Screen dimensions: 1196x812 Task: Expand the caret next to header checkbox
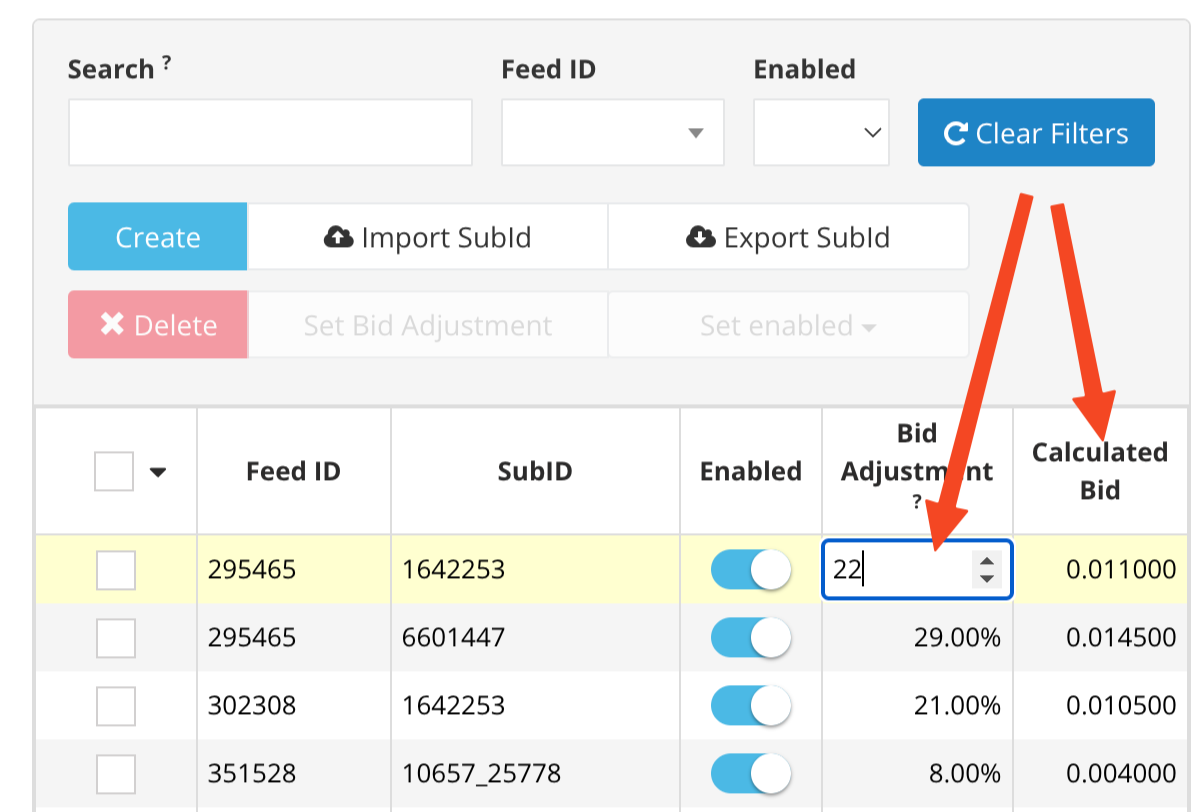(158, 472)
